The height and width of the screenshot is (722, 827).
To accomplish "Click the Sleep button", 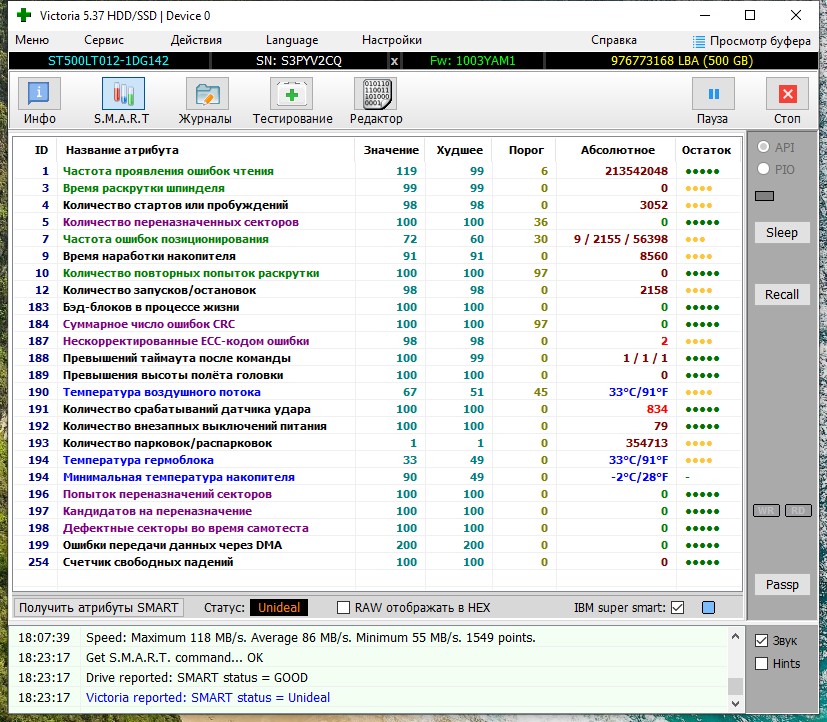I will tap(782, 233).
